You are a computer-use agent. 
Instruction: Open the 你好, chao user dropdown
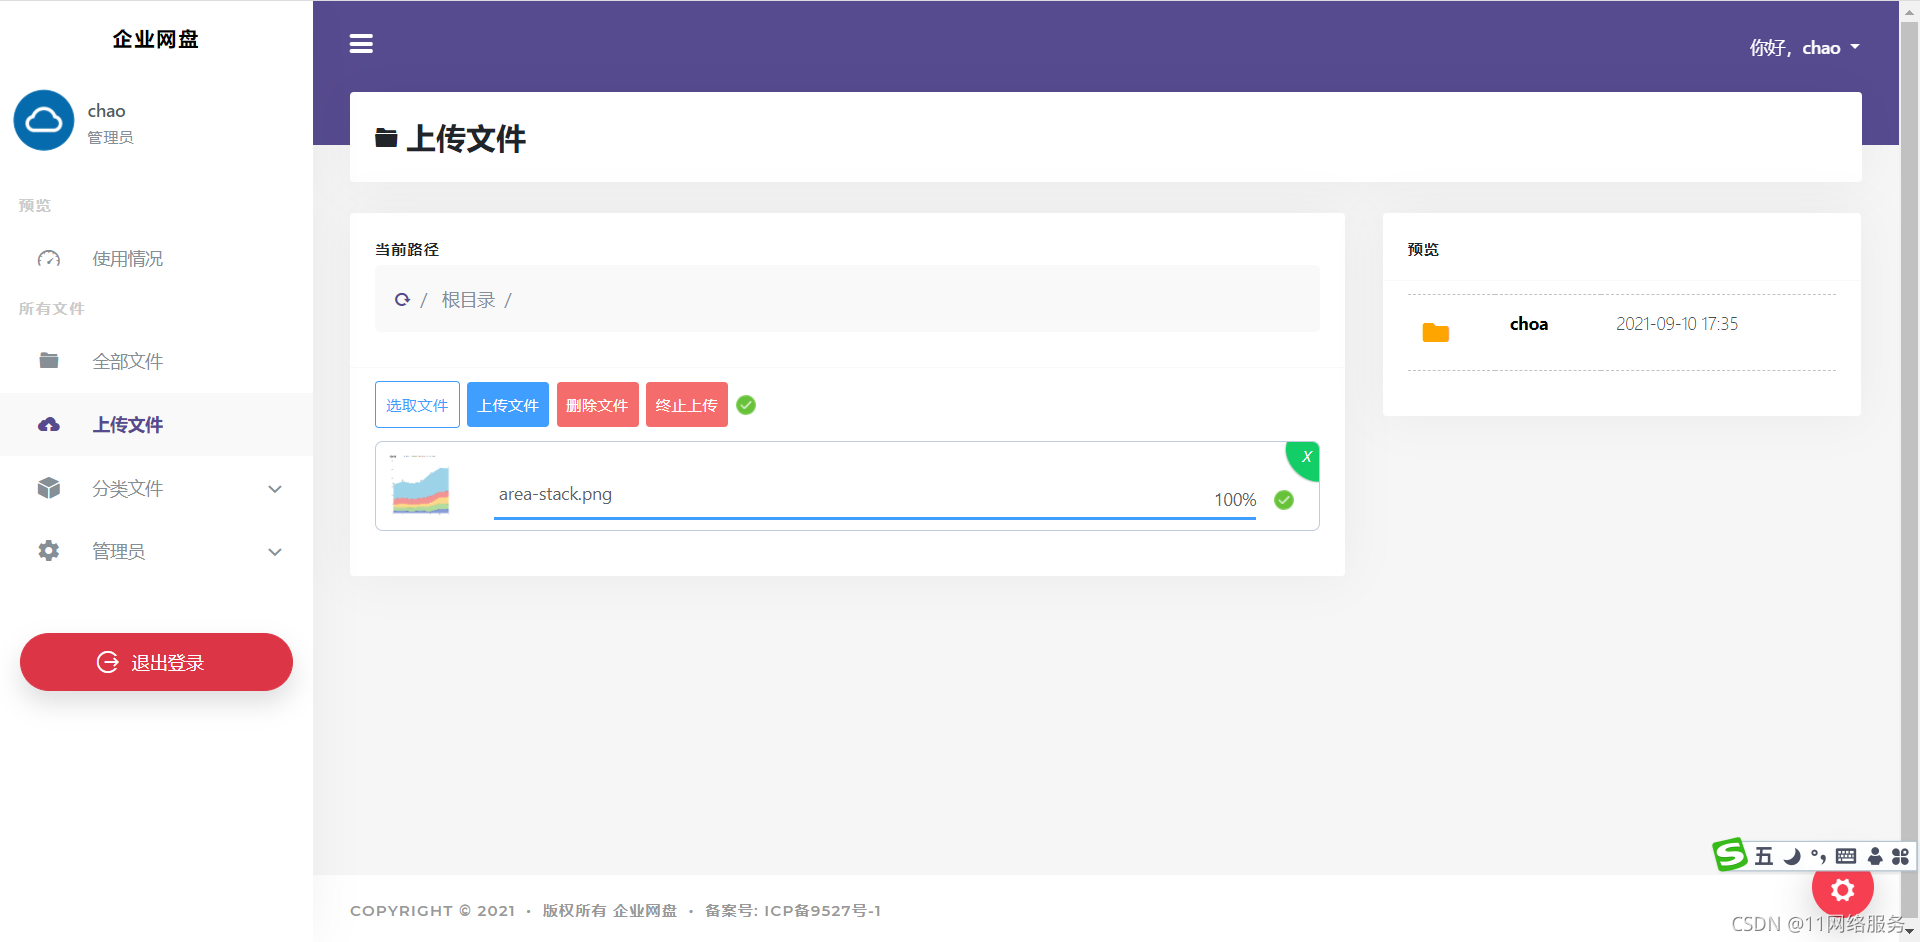pyautogui.click(x=1804, y=48)
